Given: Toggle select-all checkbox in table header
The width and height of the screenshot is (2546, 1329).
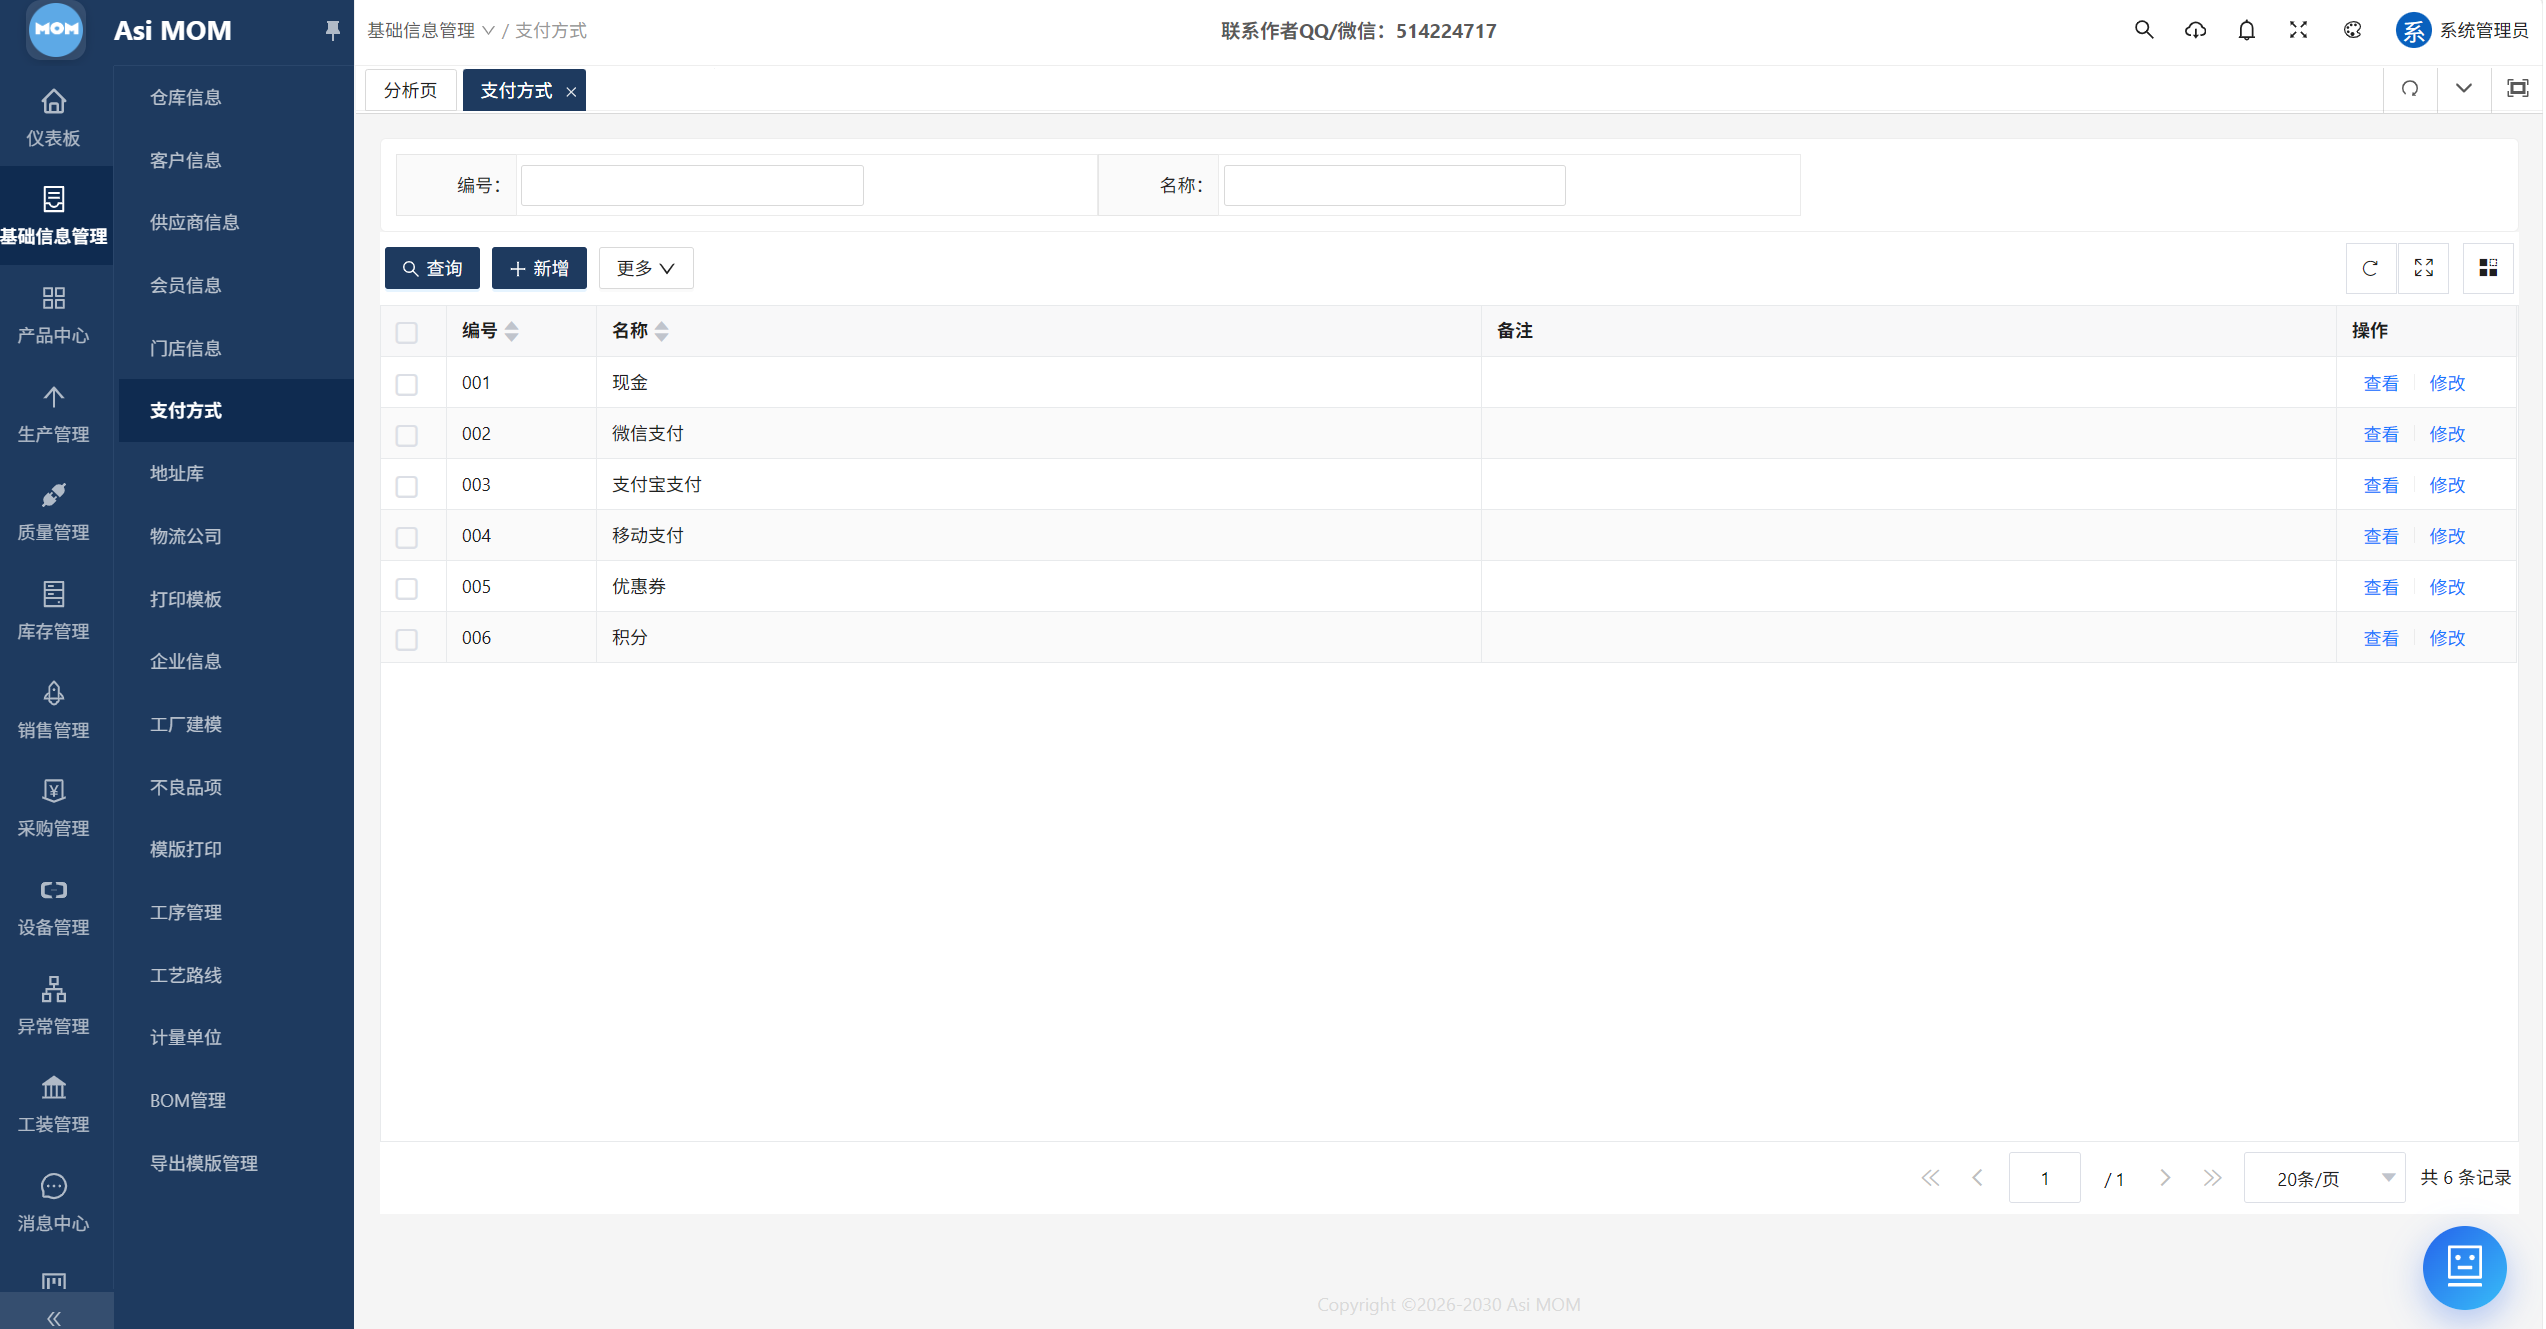Looking at the screenshot, I should coord(407,332).
